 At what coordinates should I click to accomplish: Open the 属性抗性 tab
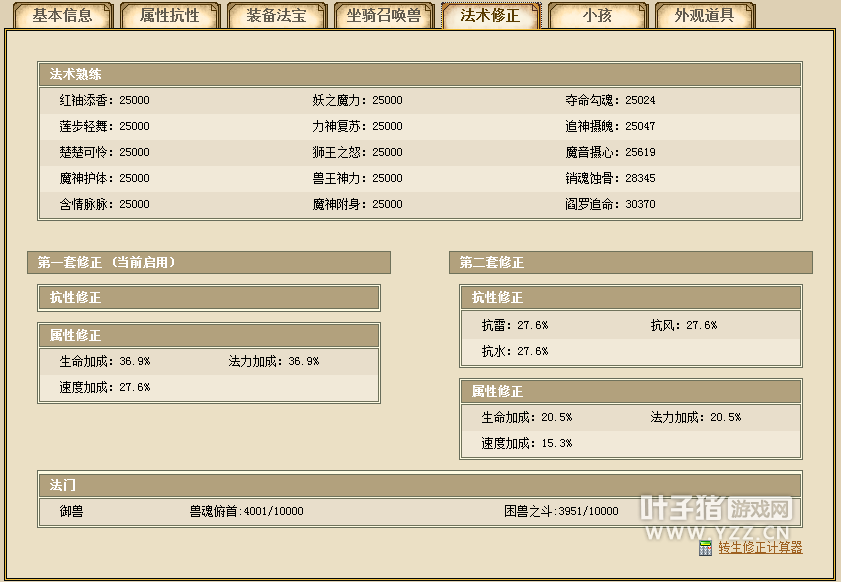click(169, 15)
